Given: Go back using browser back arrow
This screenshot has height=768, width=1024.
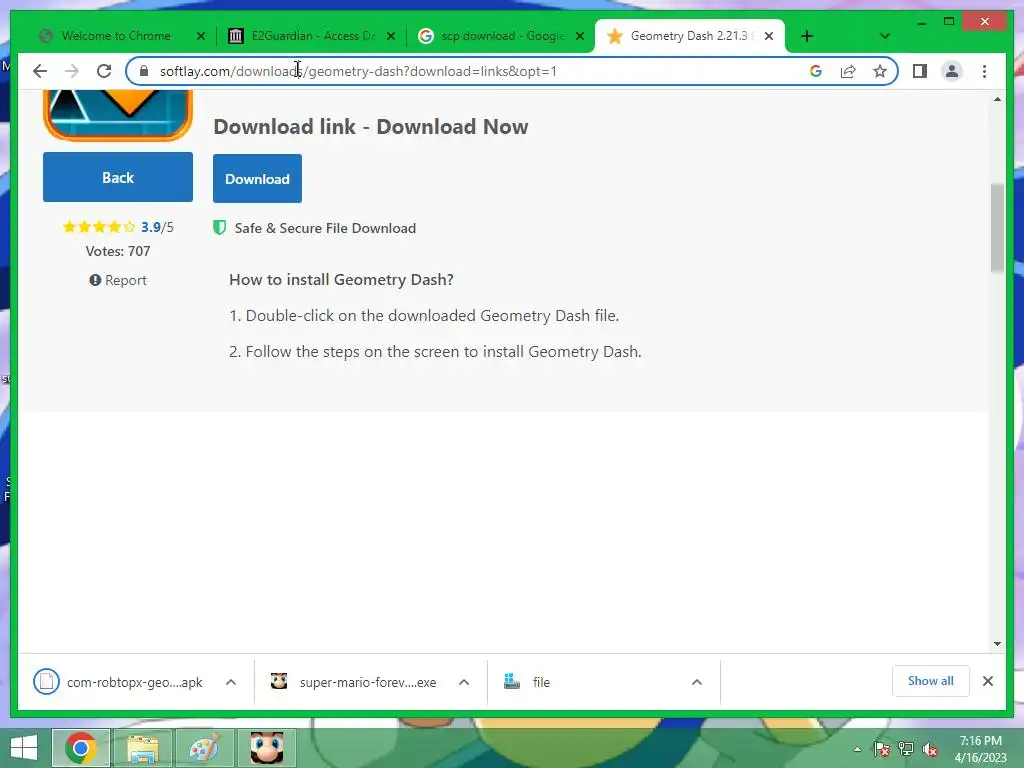Looking at the screenshot, I should [x=40, y=71].
